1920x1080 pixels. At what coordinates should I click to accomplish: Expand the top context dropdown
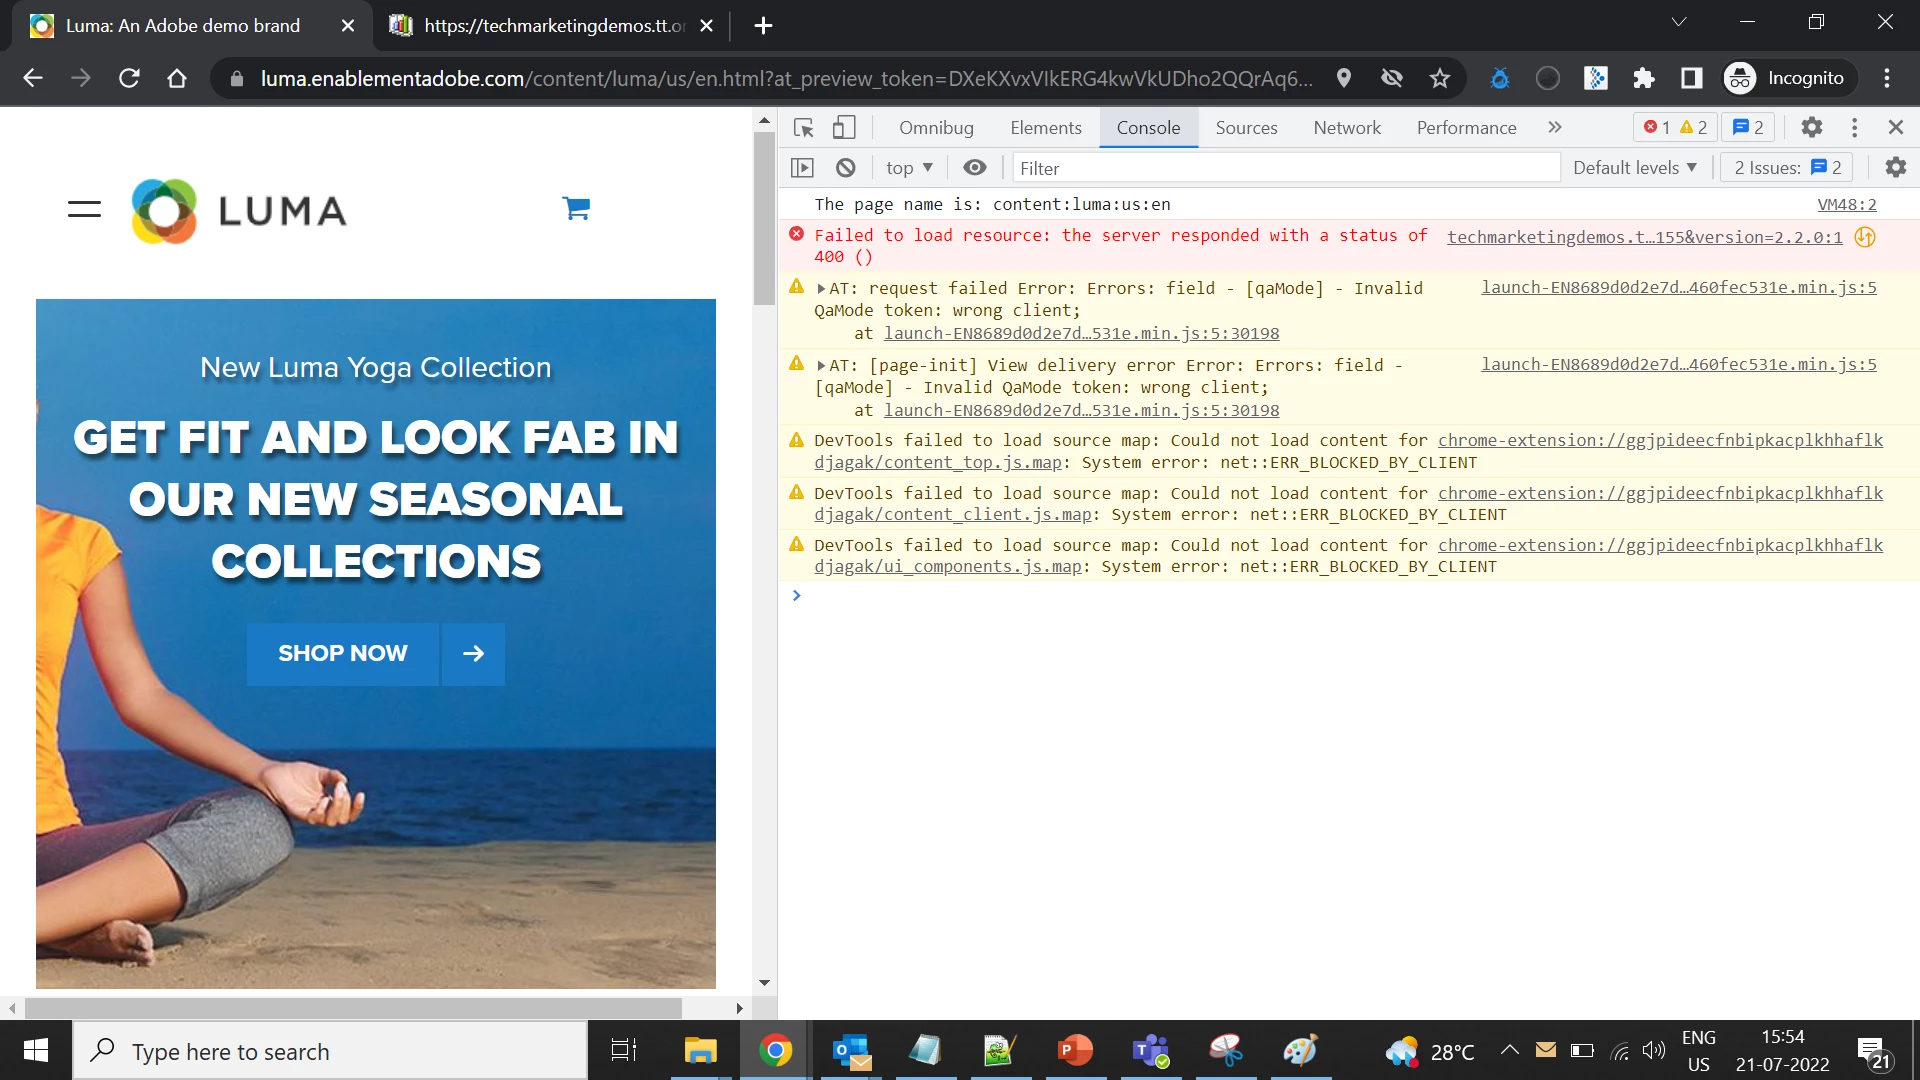[908, 168]
